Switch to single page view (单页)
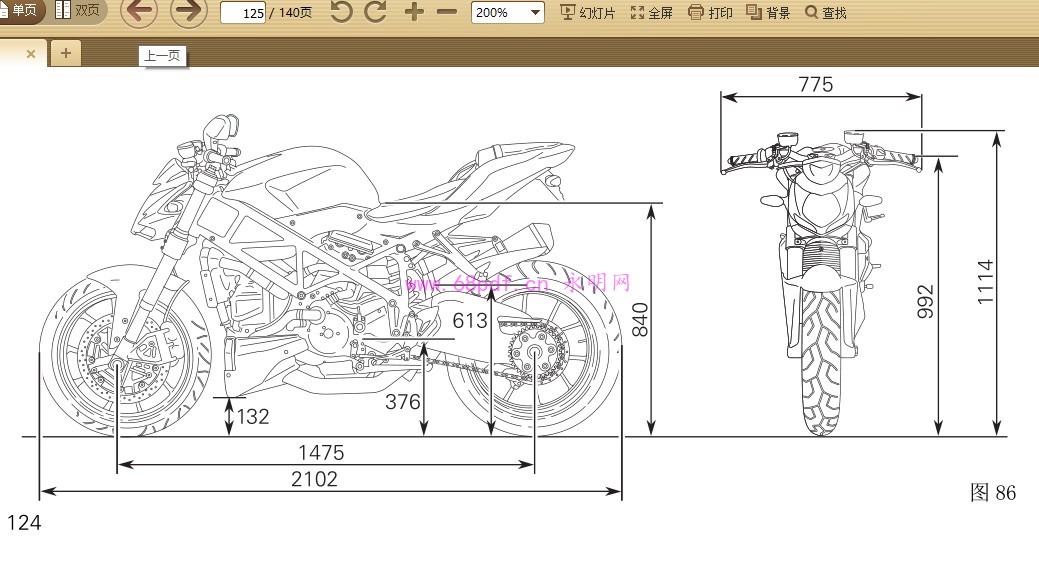This screenshot has width=1039, height=562. [22, 11]
